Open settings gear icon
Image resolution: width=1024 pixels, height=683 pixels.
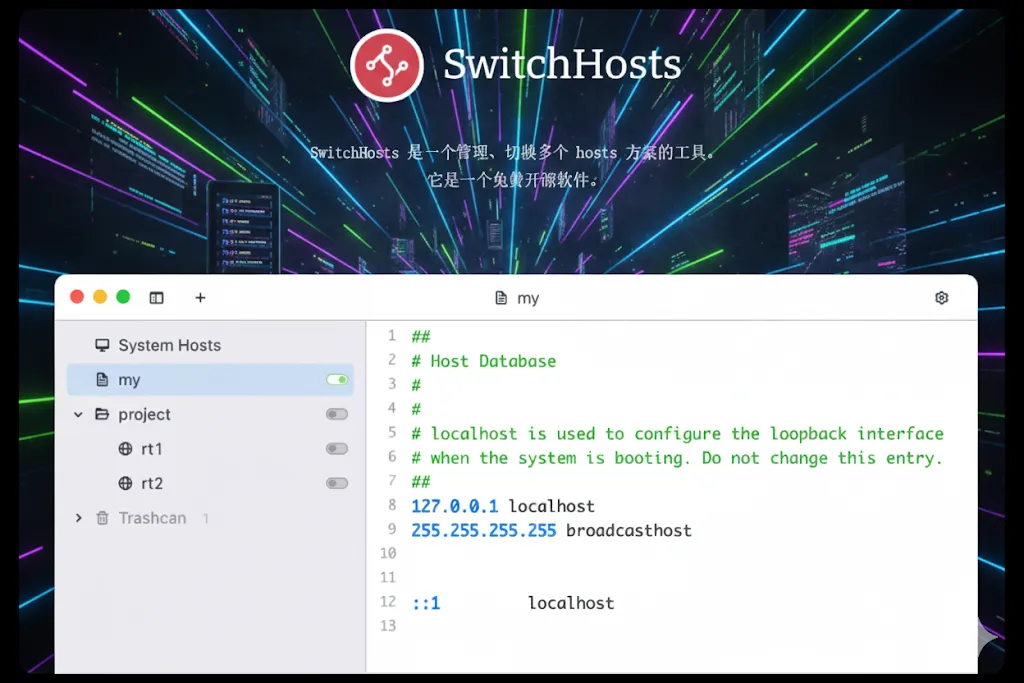tap(941, 298)
